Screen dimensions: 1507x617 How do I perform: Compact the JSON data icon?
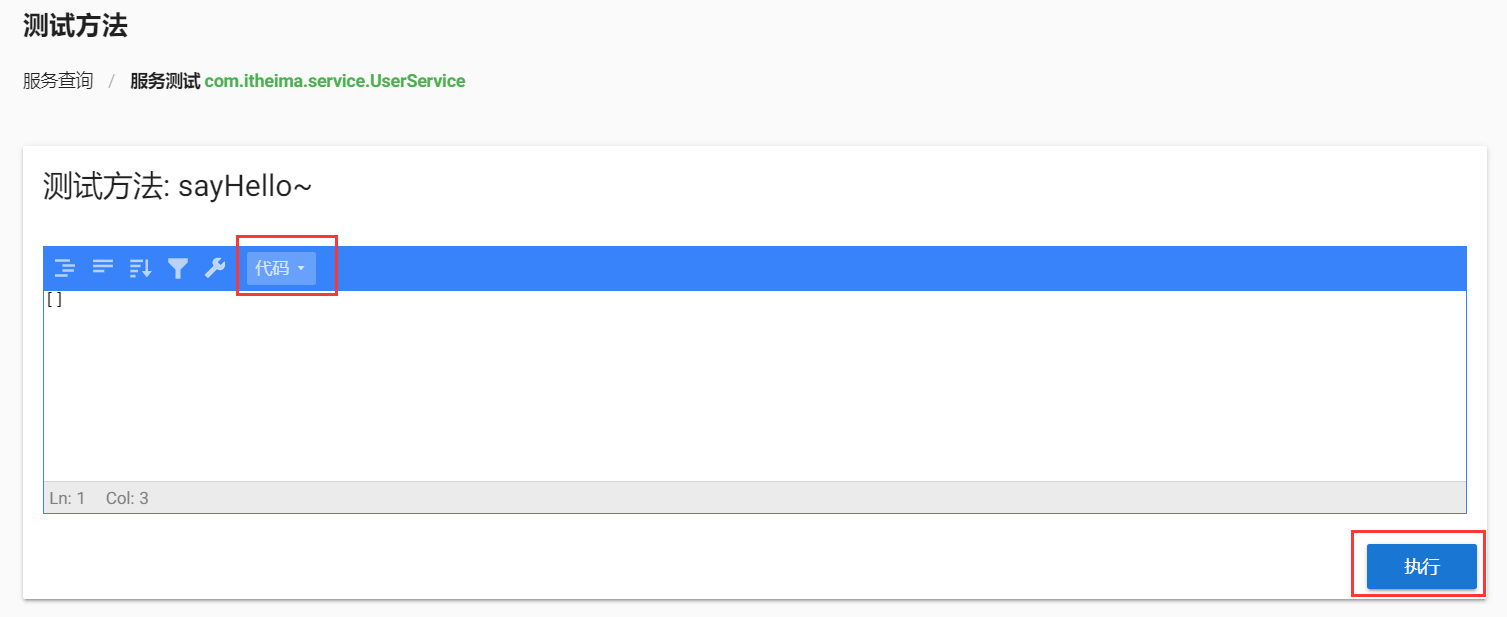[x=103, y=267]
